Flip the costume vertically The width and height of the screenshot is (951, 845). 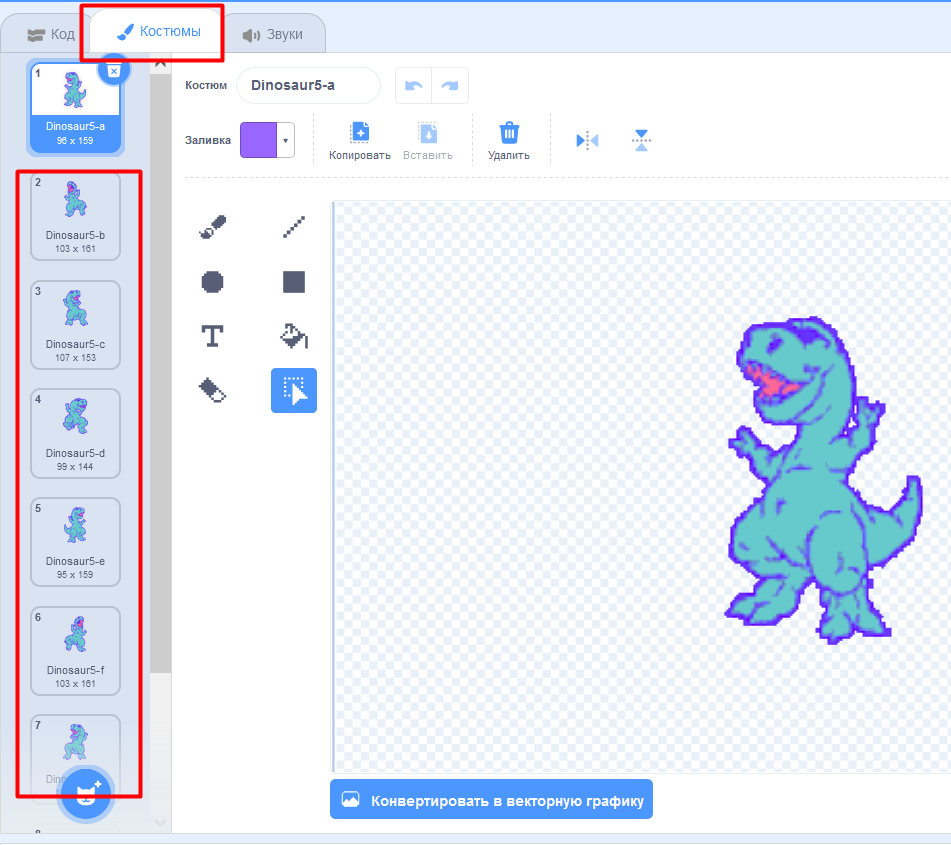pos(641,140)
